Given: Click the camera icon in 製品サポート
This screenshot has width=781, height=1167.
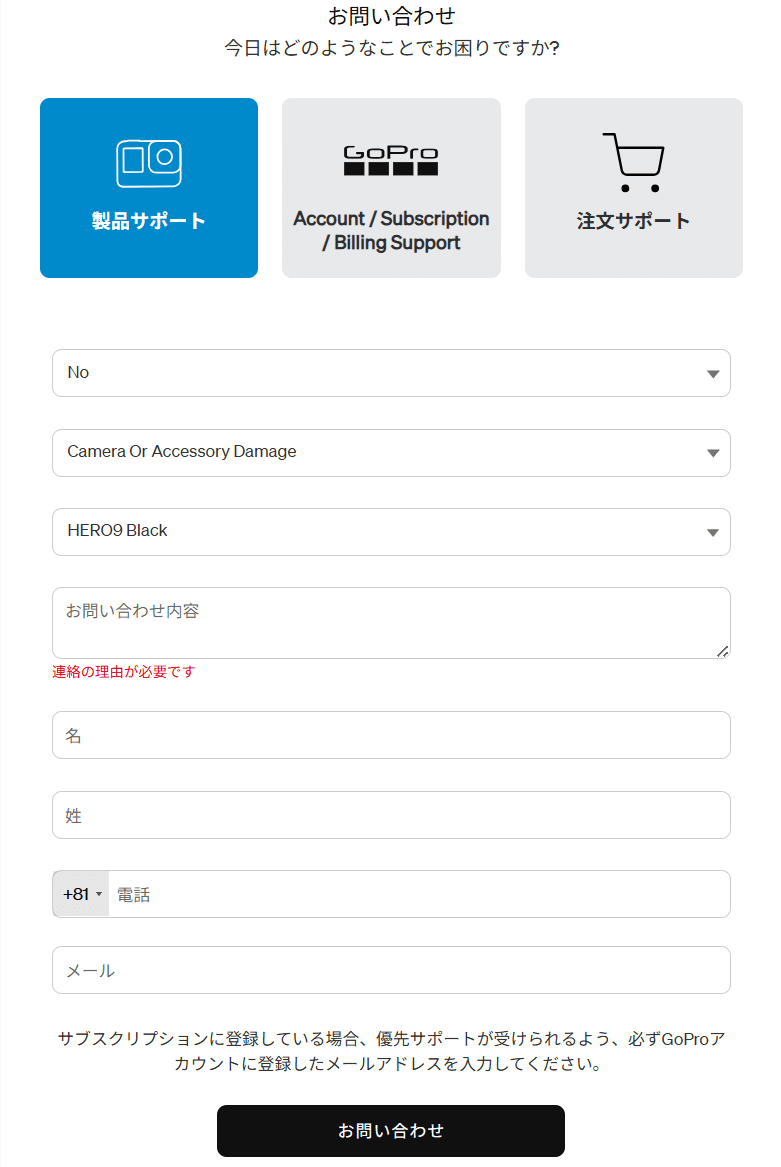Looking at the screenshot, I should [149, 163].
